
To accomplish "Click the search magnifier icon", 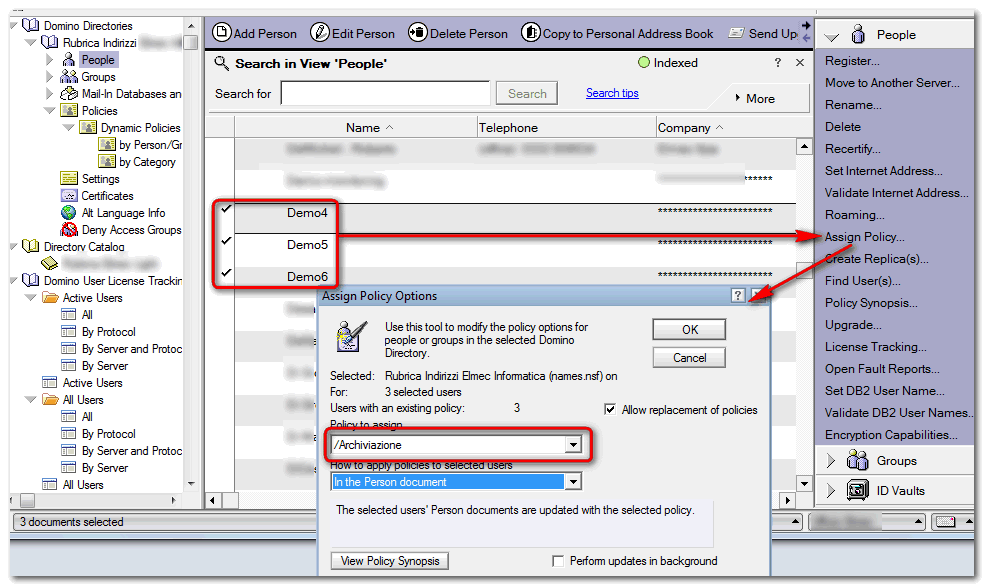I will point(221,63).
